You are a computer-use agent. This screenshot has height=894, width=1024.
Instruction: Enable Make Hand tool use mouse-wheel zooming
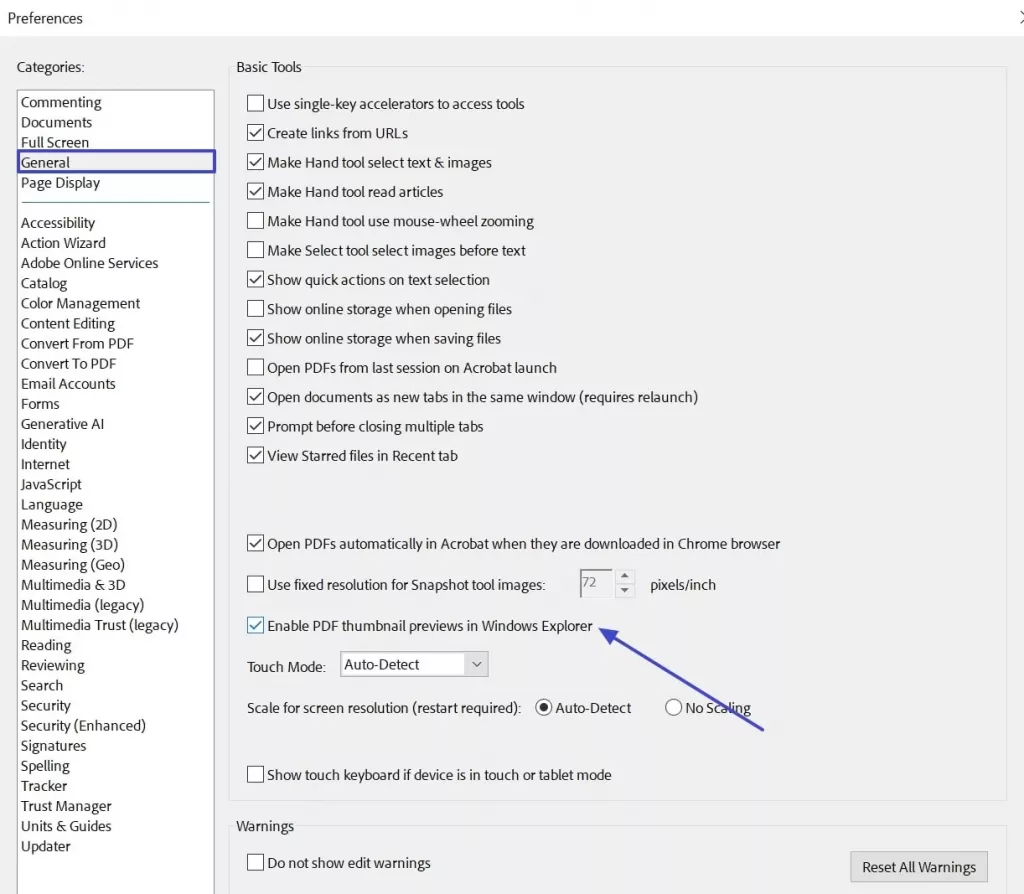255,221
